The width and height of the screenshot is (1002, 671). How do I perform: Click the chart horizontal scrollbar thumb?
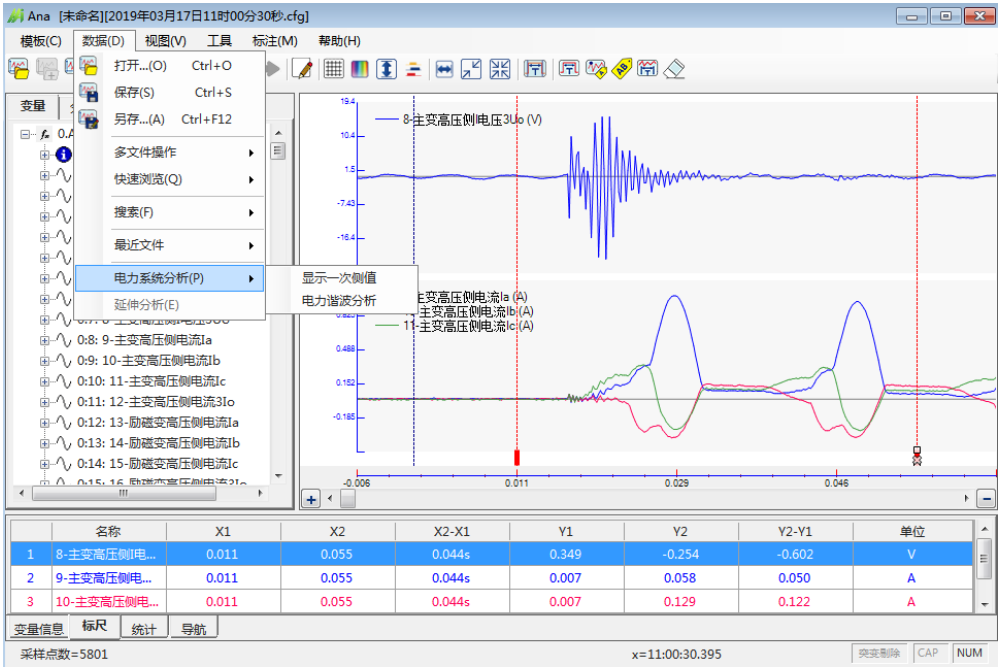348,499
